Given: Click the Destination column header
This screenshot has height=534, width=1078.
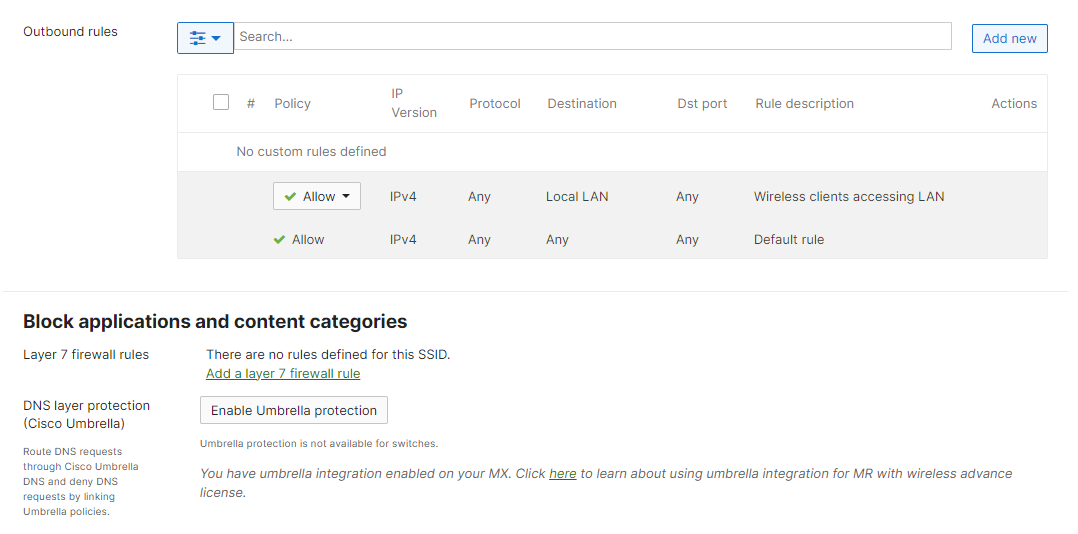Looking at the screenshot, I should (x=582, y=104).
